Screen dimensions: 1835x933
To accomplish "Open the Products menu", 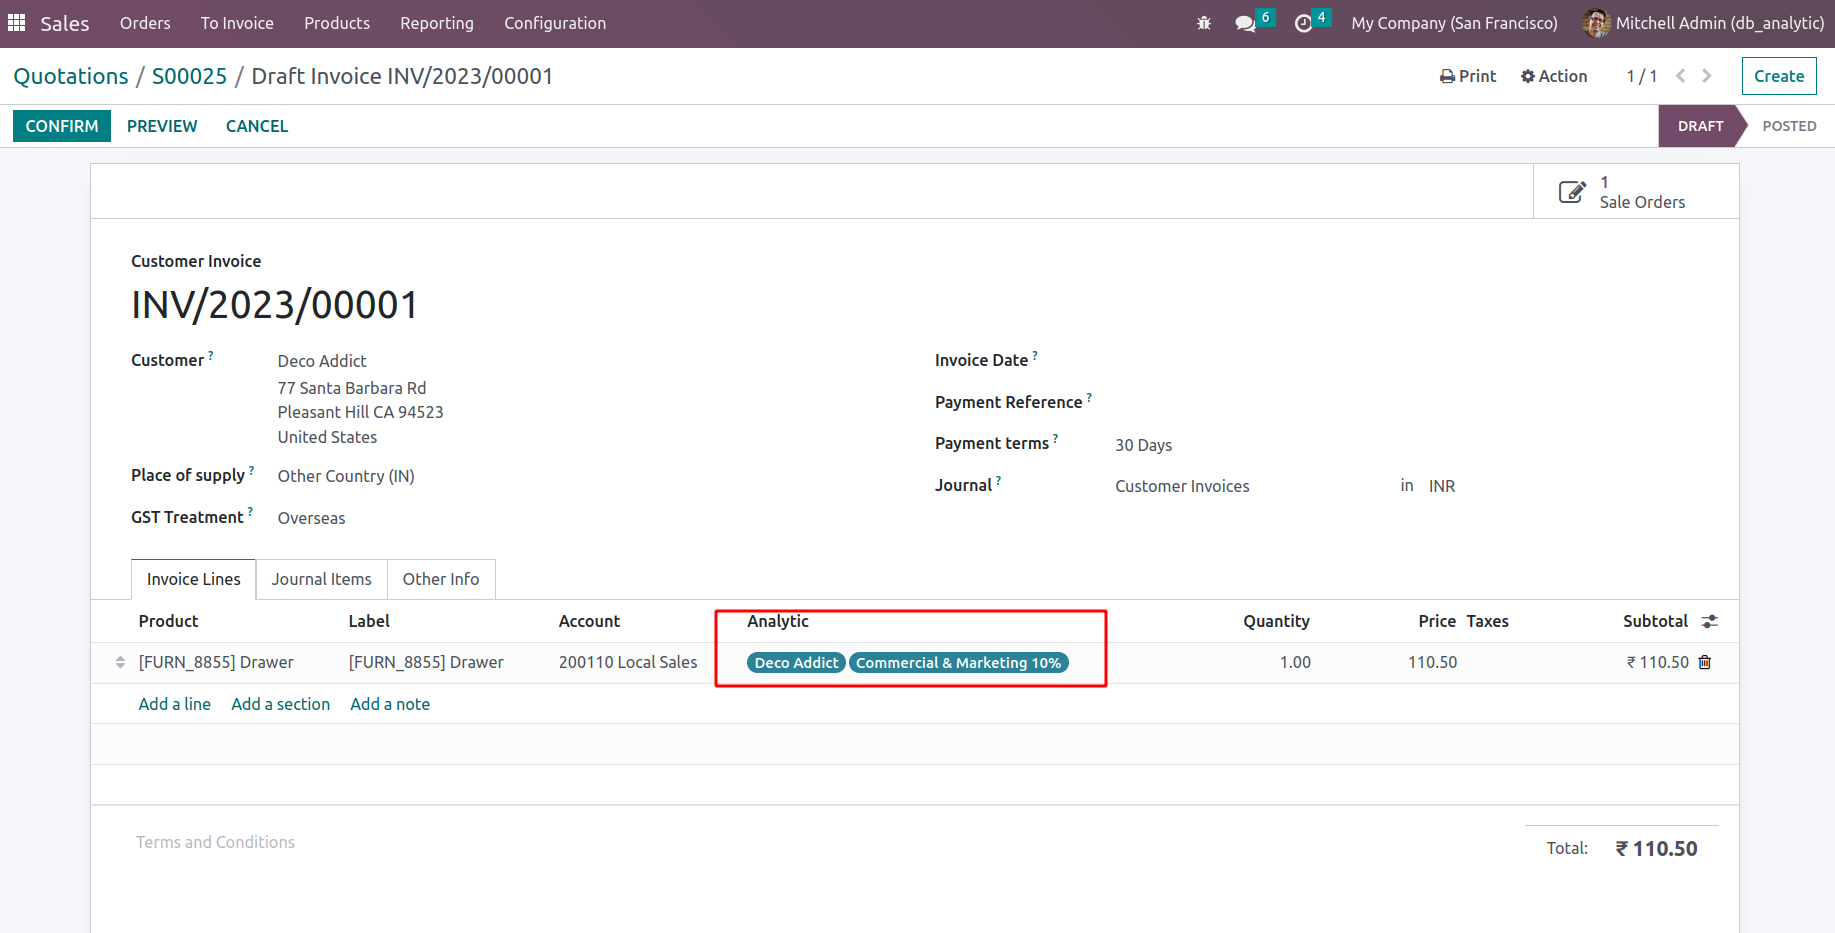I will pos(337,23).
